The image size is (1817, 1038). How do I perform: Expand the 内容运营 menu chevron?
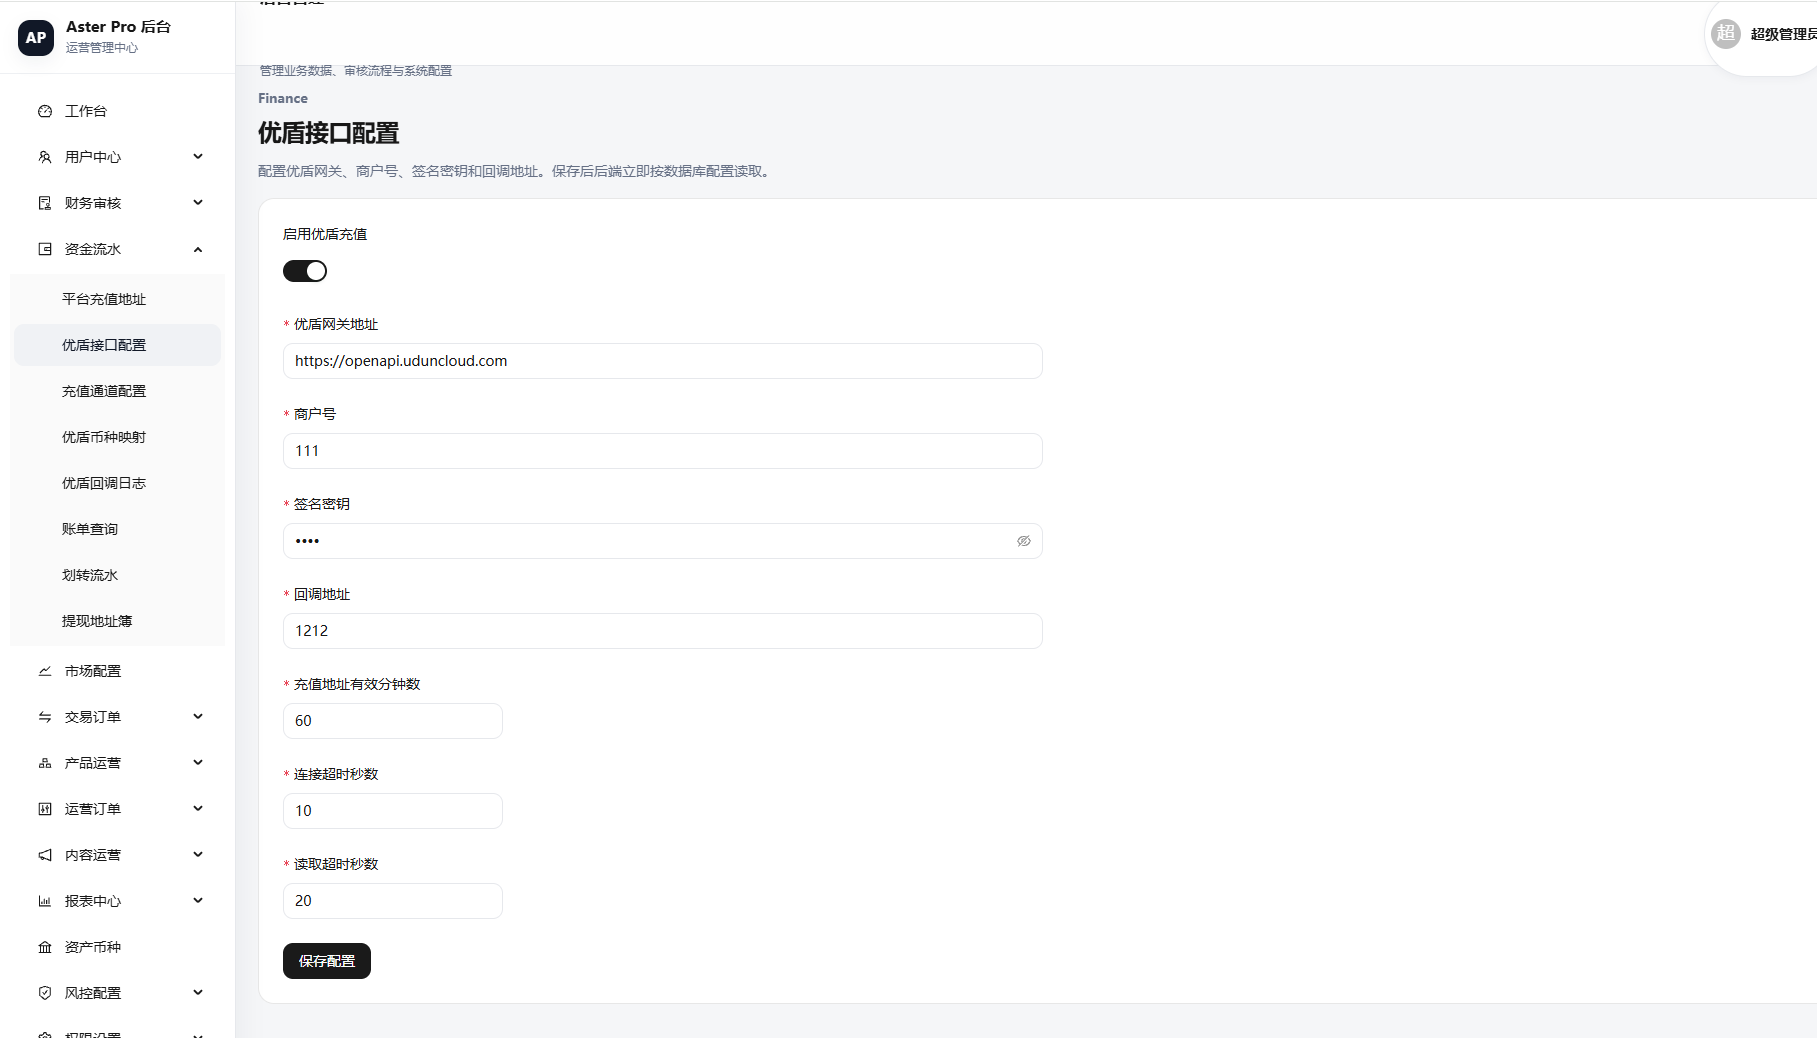(x=198, y=854)
